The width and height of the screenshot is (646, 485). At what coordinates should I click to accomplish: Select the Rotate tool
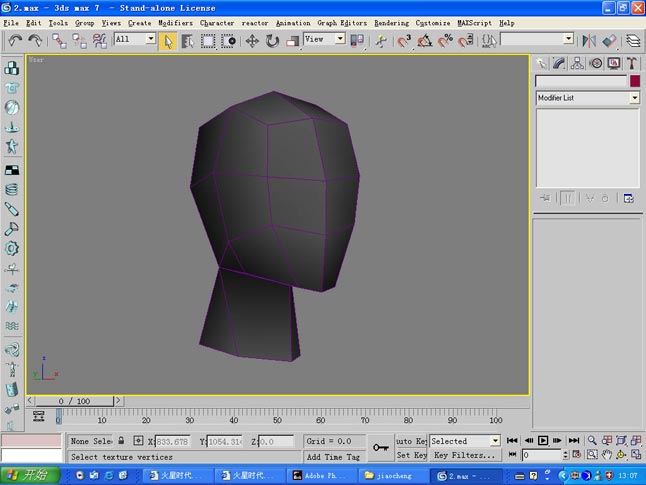(x=272, y=41)
